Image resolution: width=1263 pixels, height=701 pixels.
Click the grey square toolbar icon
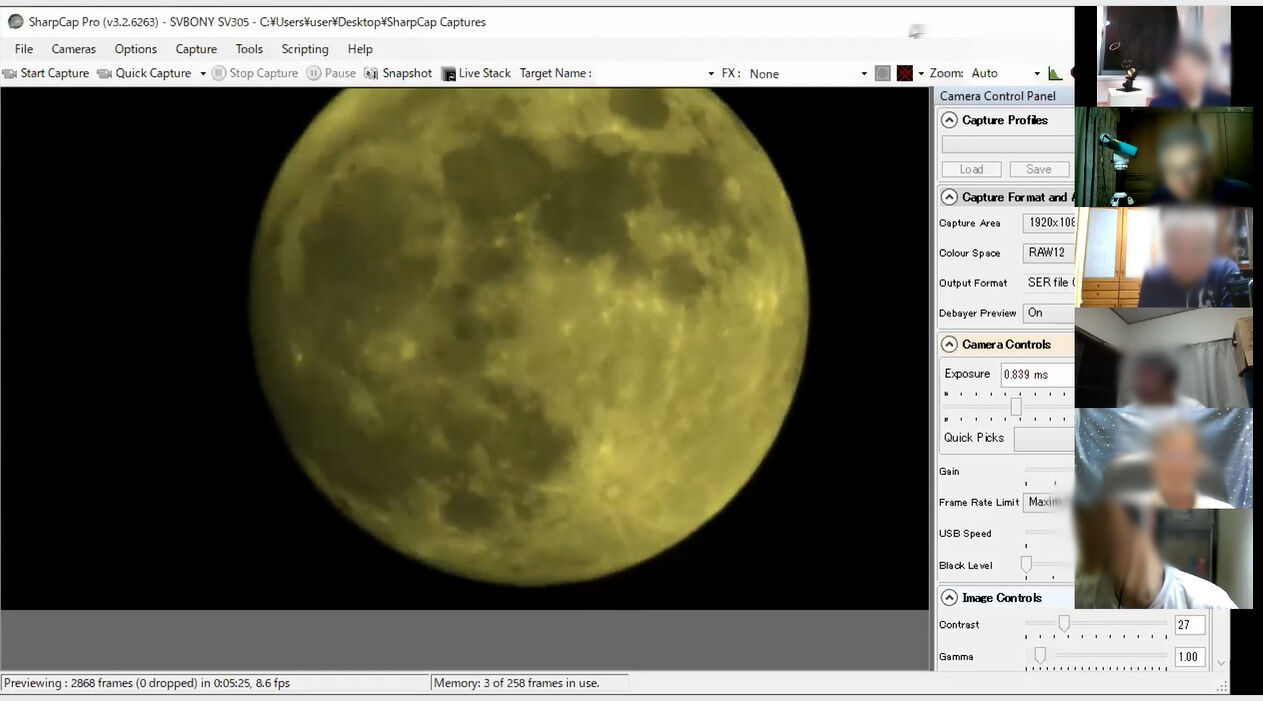tap(882, 73)
